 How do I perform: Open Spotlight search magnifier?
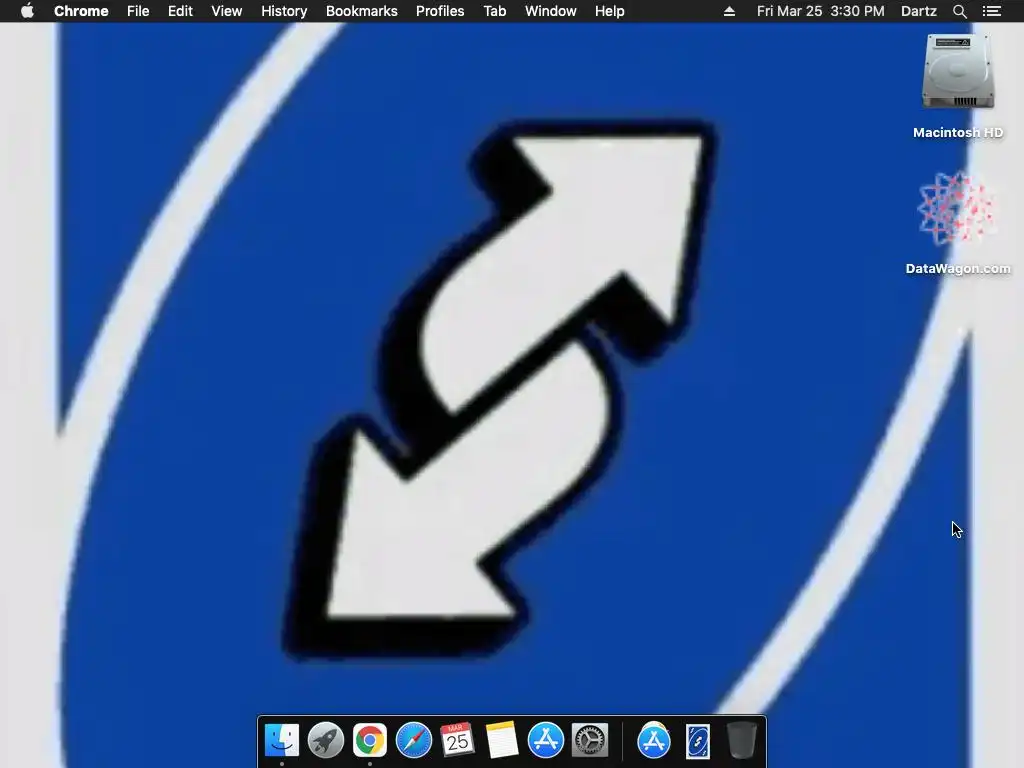click(959, 11)
